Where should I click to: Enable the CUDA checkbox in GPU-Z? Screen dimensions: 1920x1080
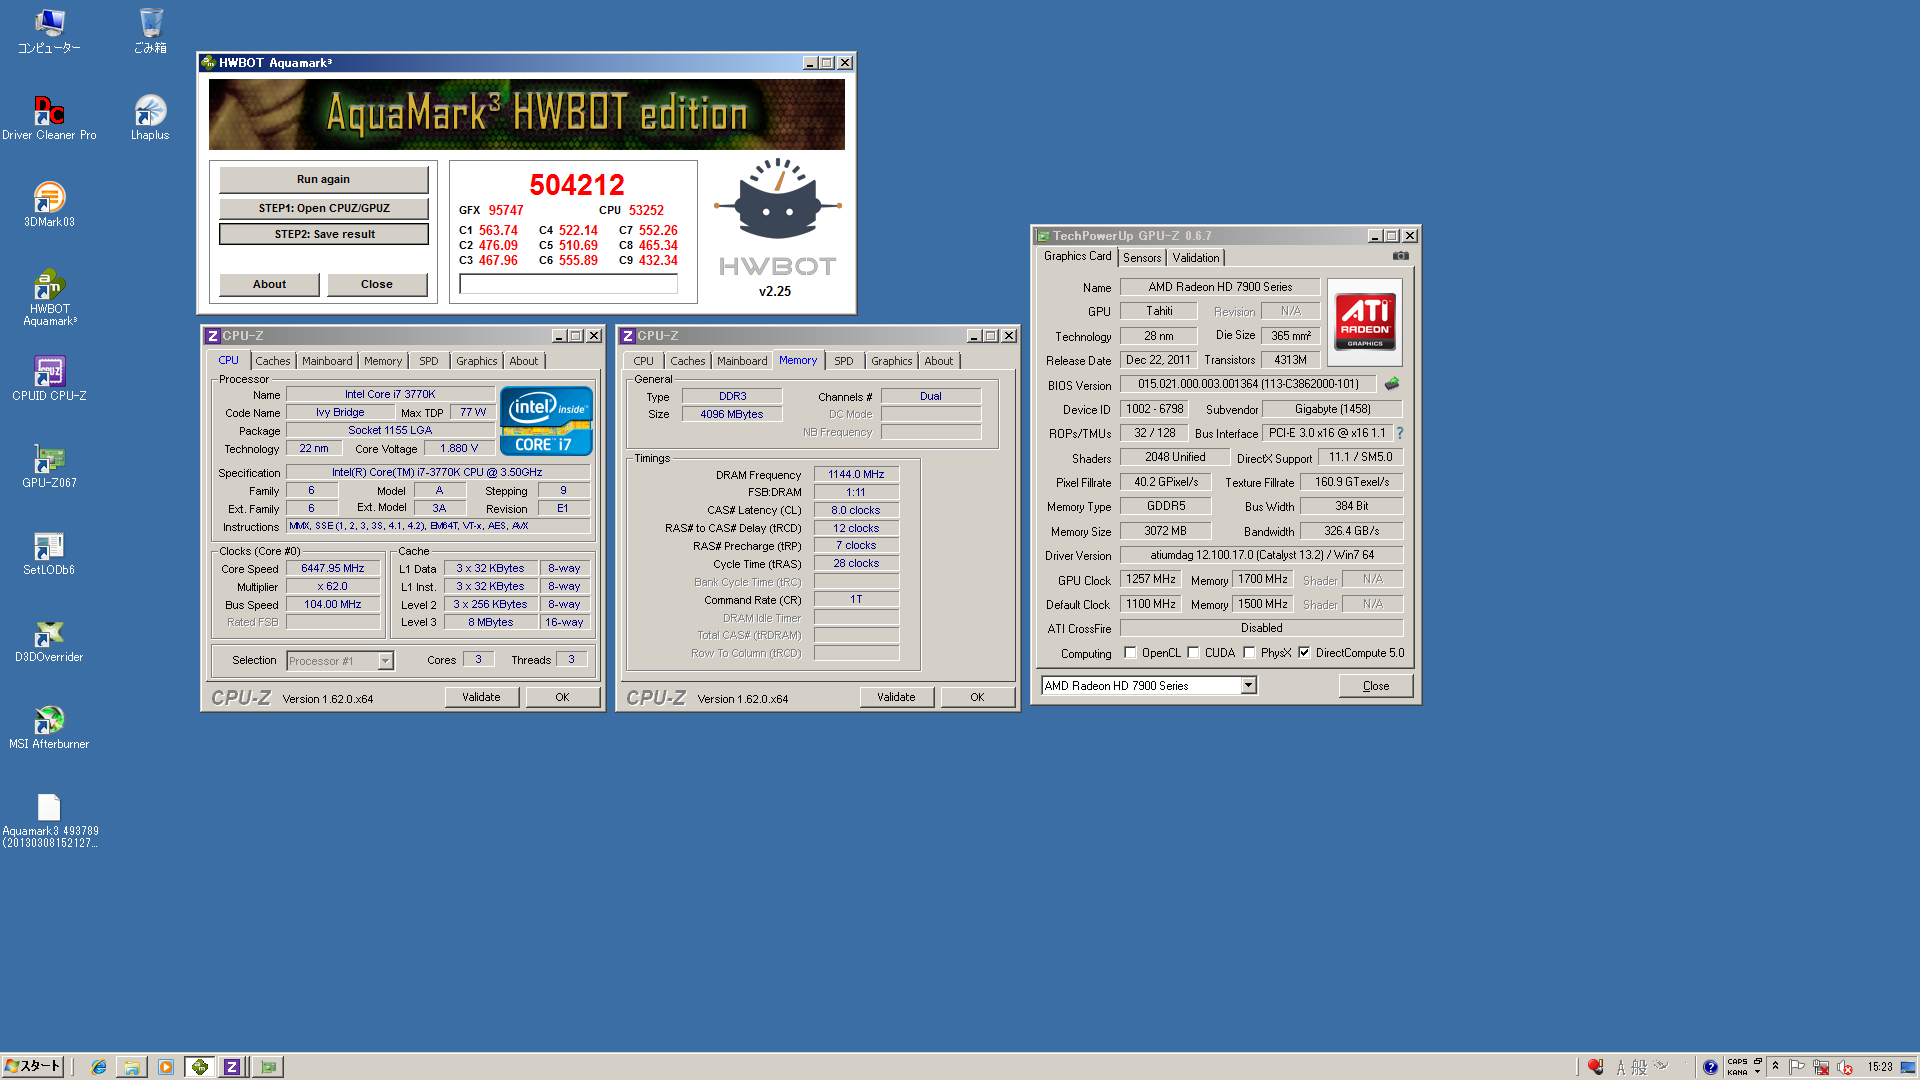(x=1193, y=653)
